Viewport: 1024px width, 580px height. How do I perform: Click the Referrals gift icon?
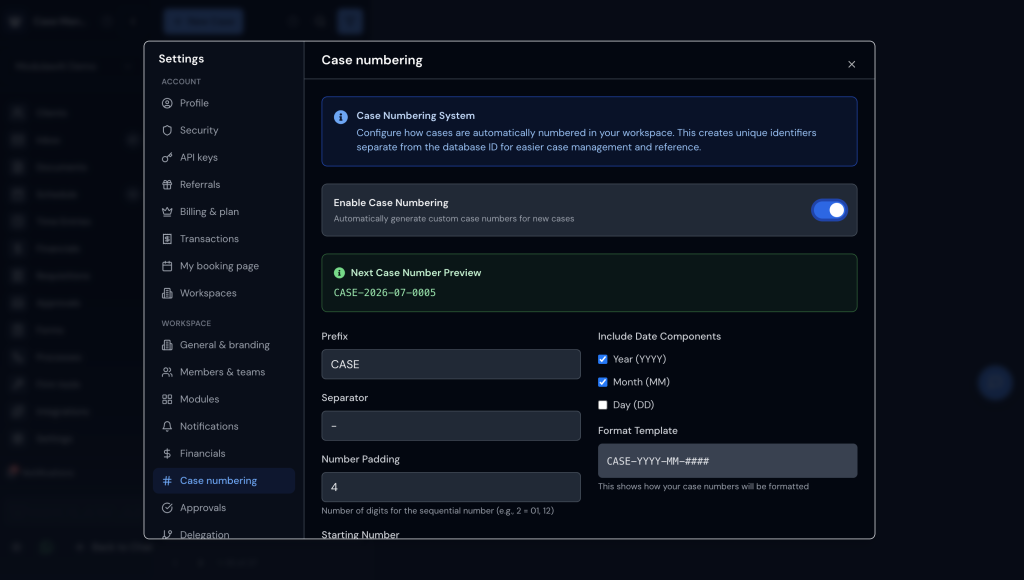point(167,184)
